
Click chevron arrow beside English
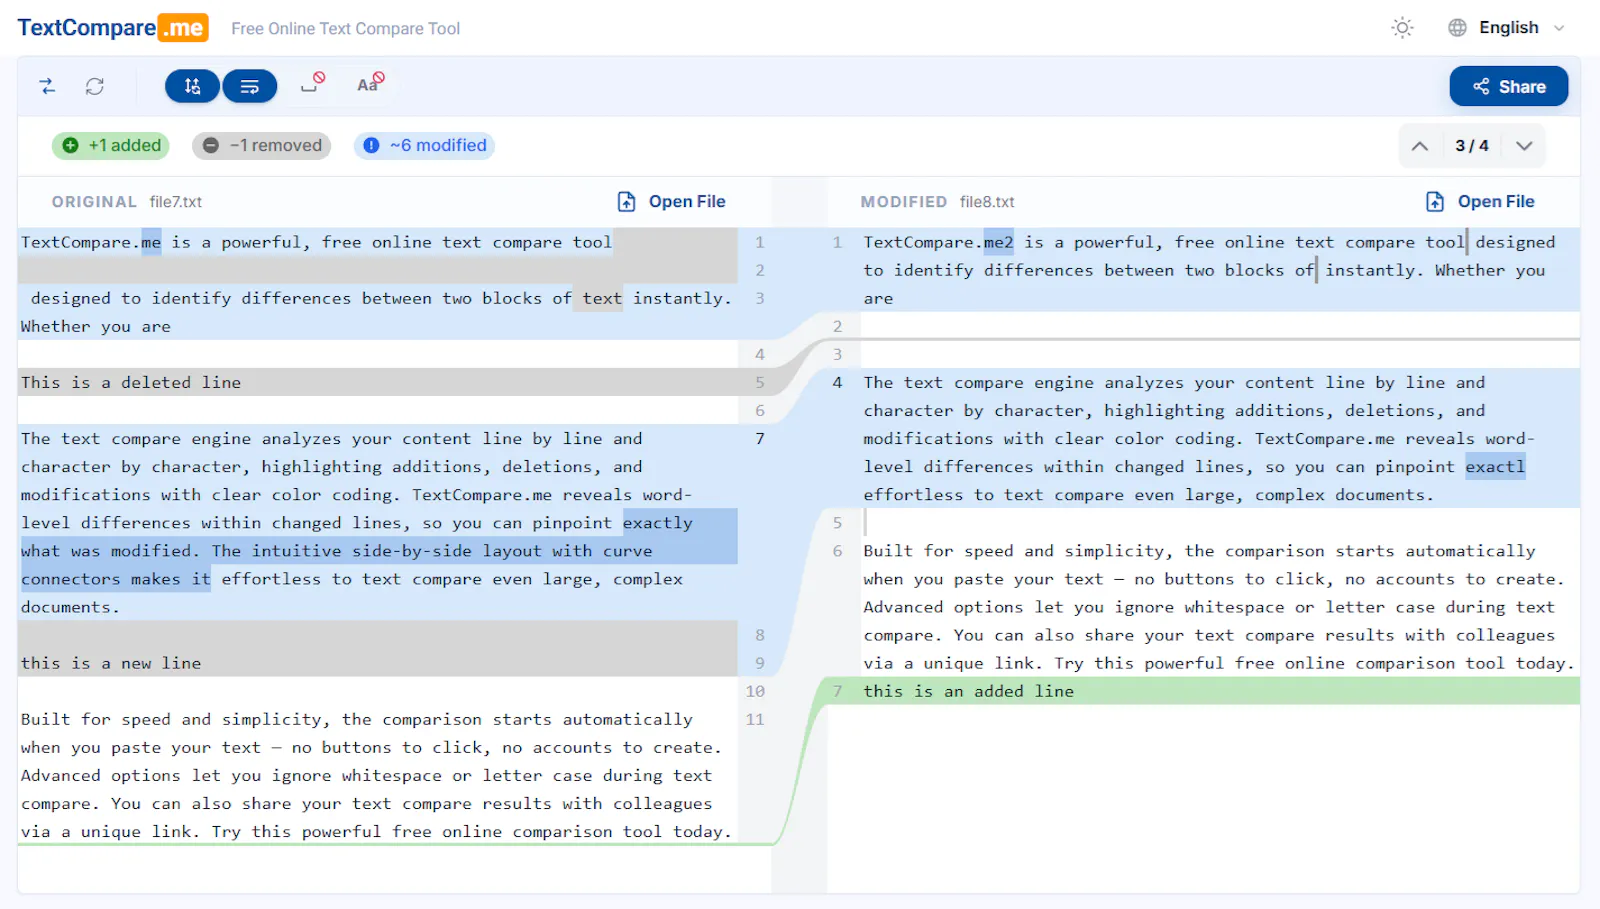point(1559,28)
